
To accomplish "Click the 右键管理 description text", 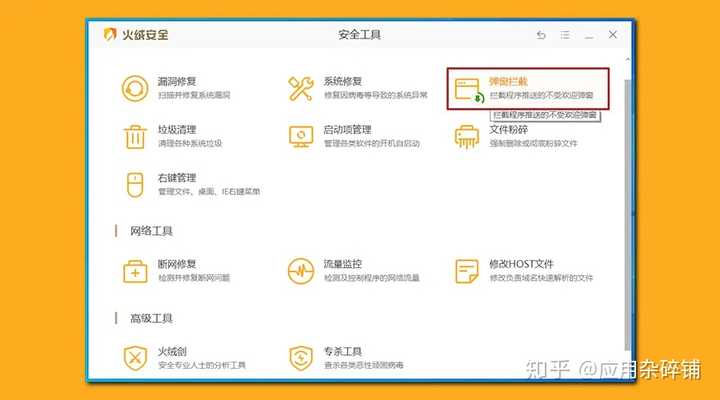I will pos(209,192).
